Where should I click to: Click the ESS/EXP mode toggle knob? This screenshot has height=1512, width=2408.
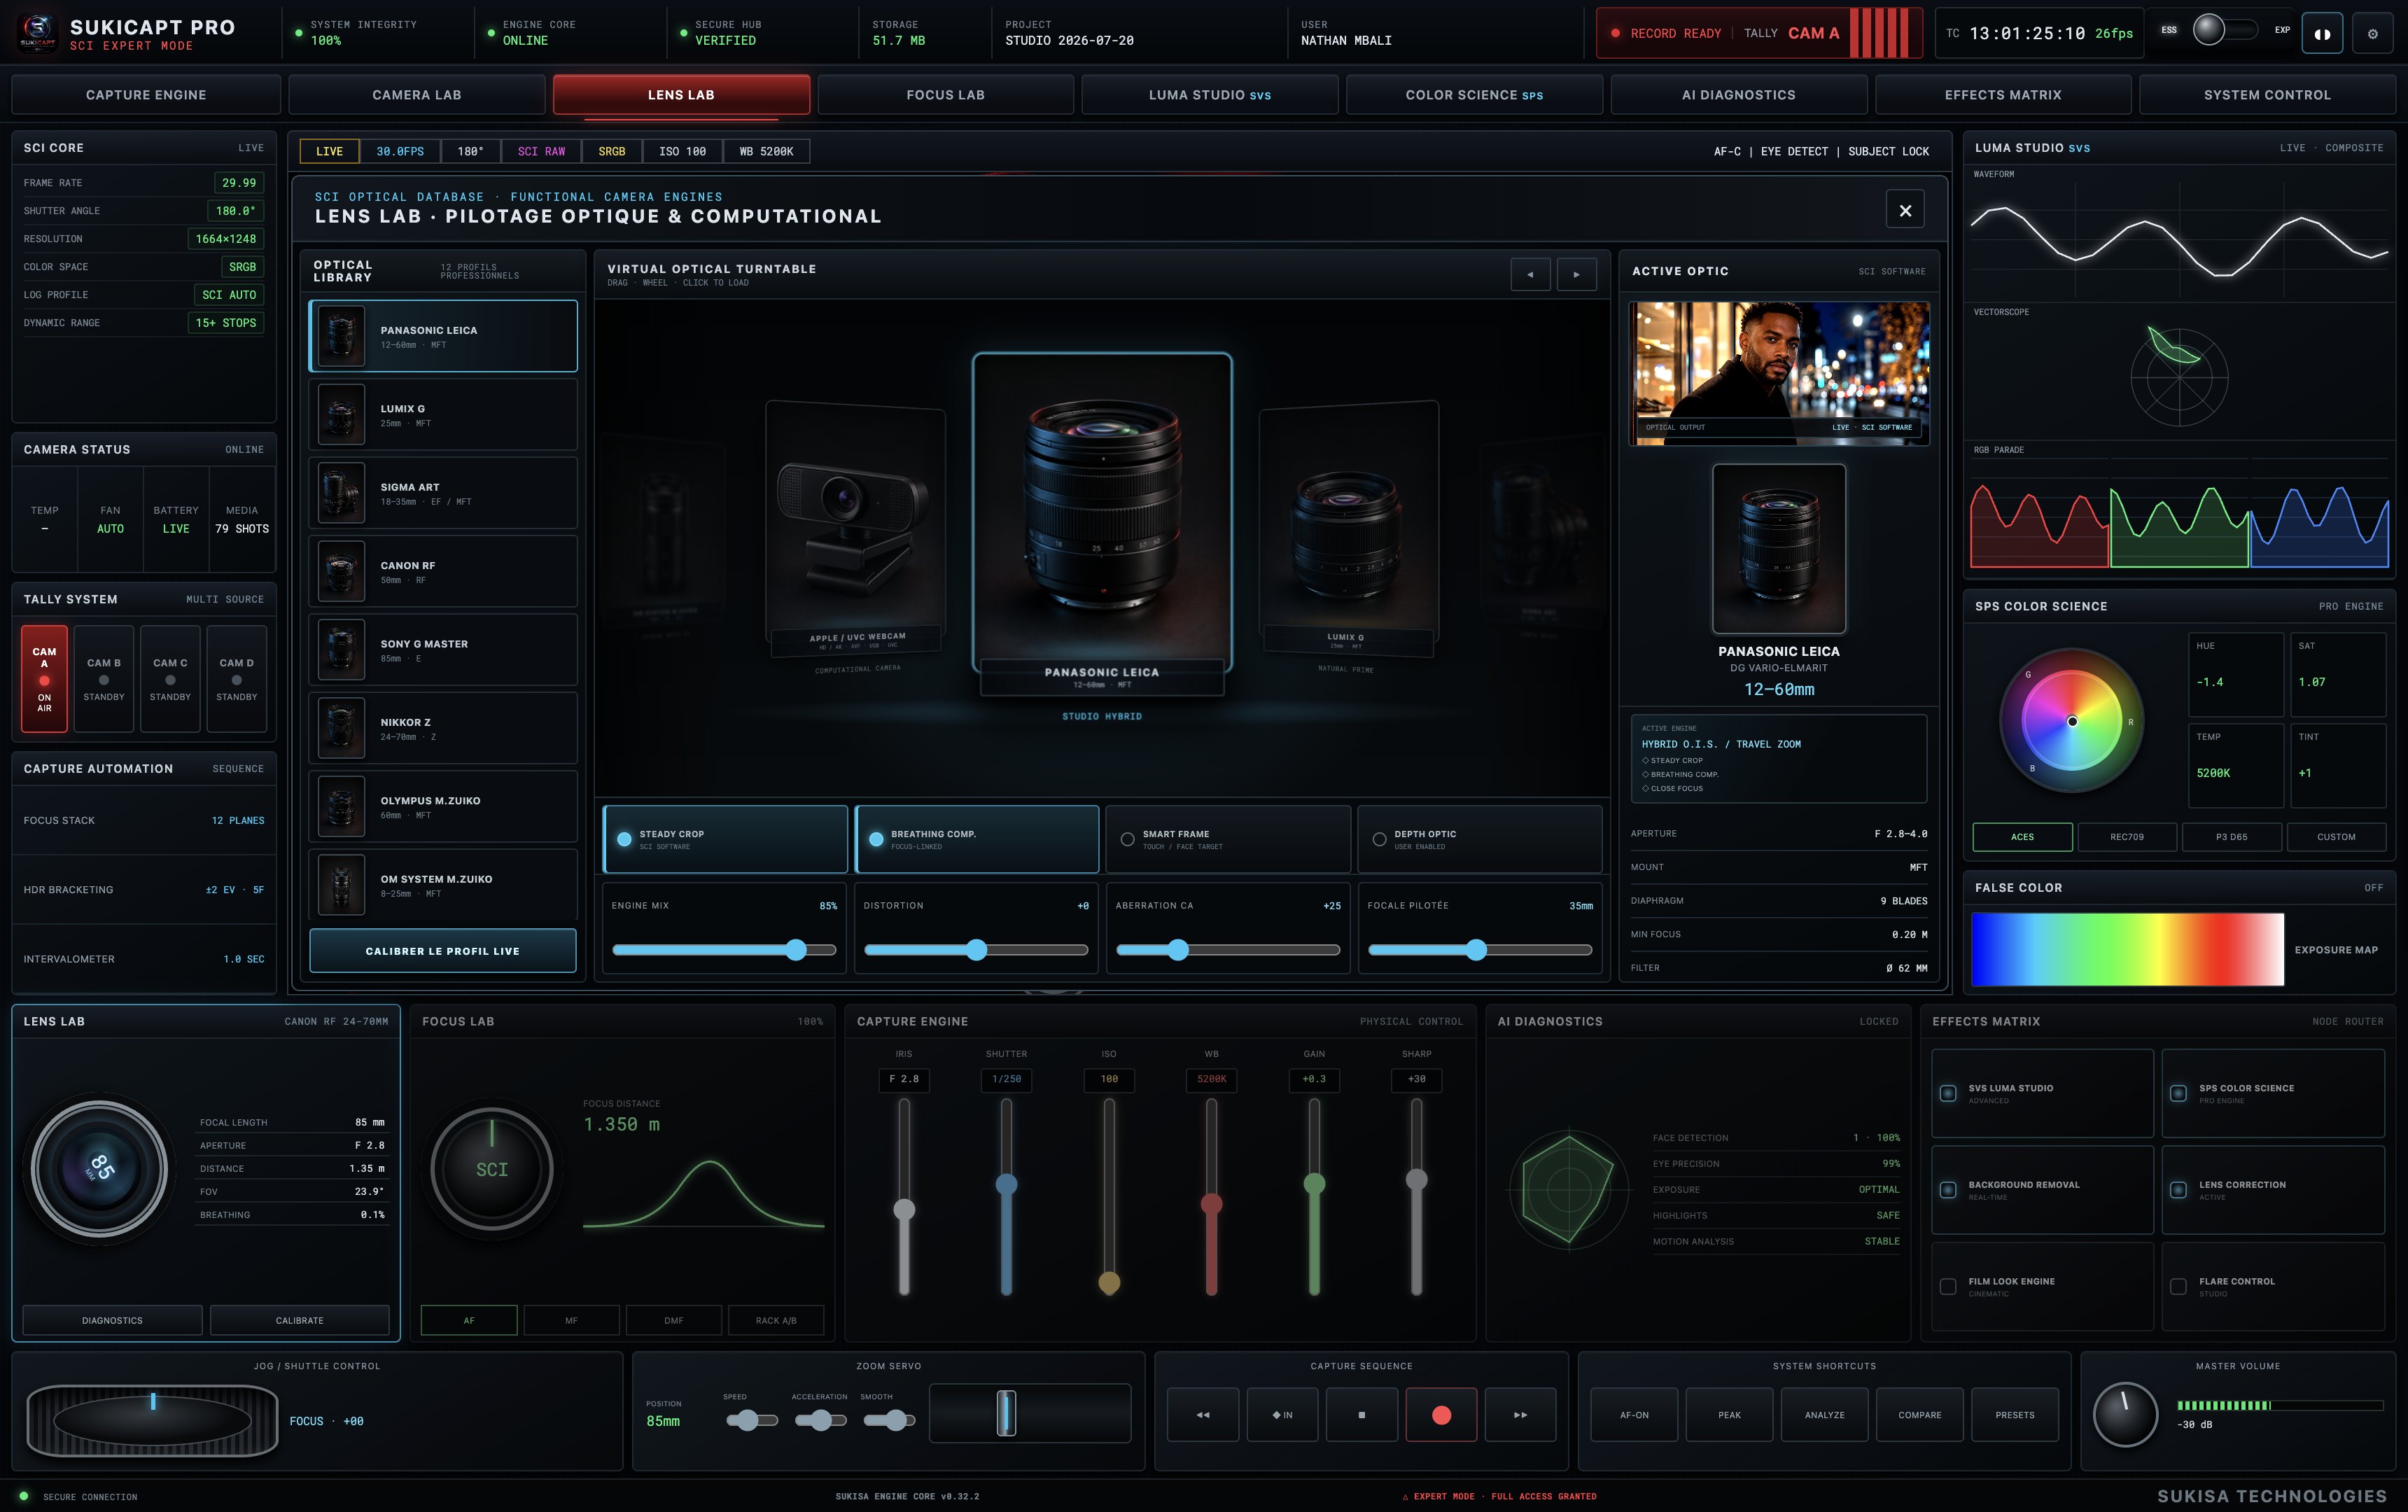pyautogui.click(x=2208, y=29)
